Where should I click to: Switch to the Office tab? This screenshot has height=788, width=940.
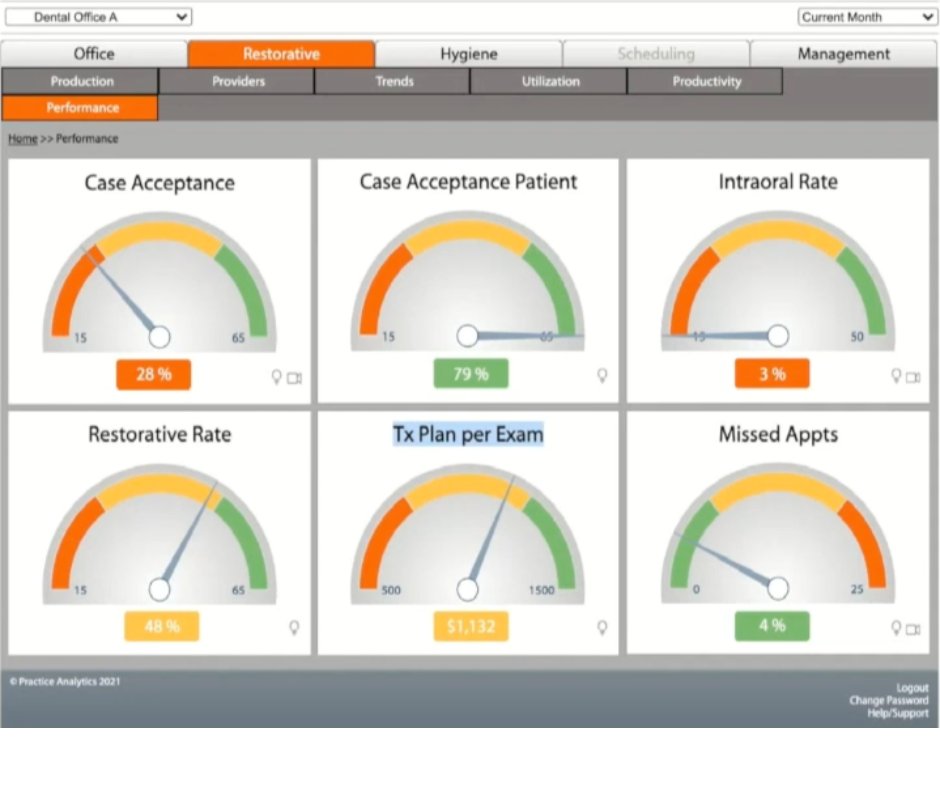94,54
